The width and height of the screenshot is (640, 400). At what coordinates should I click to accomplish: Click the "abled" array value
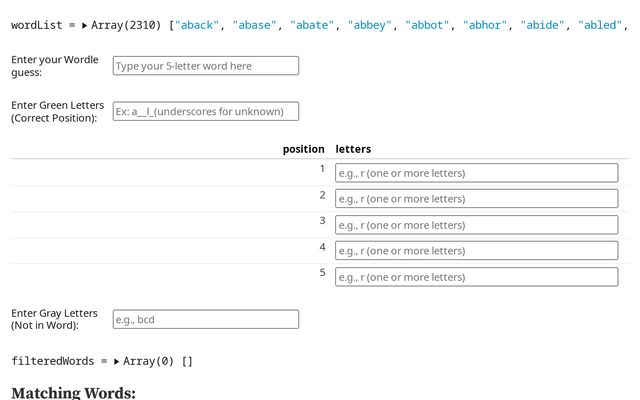pyautogui.click(x=600, y=25)
